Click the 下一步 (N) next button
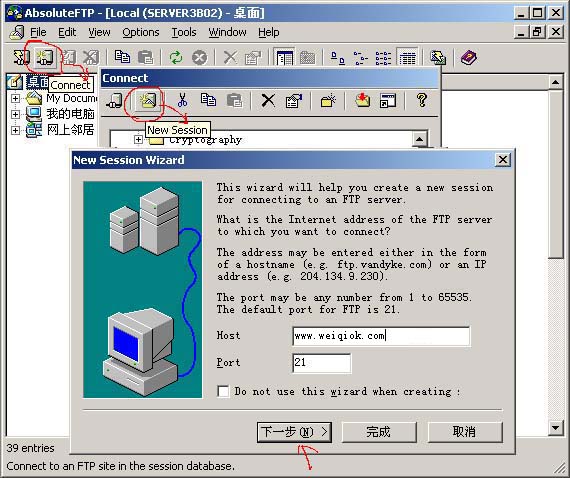This screenshot has height=478, width=570. point(294,432)
